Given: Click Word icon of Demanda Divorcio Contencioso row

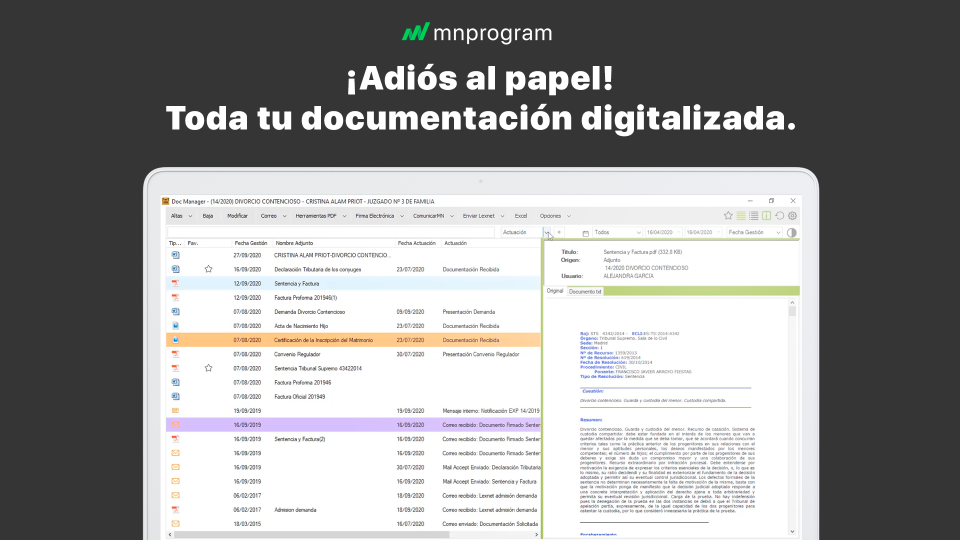Looking at the screenshot, I should pos(175,312).
